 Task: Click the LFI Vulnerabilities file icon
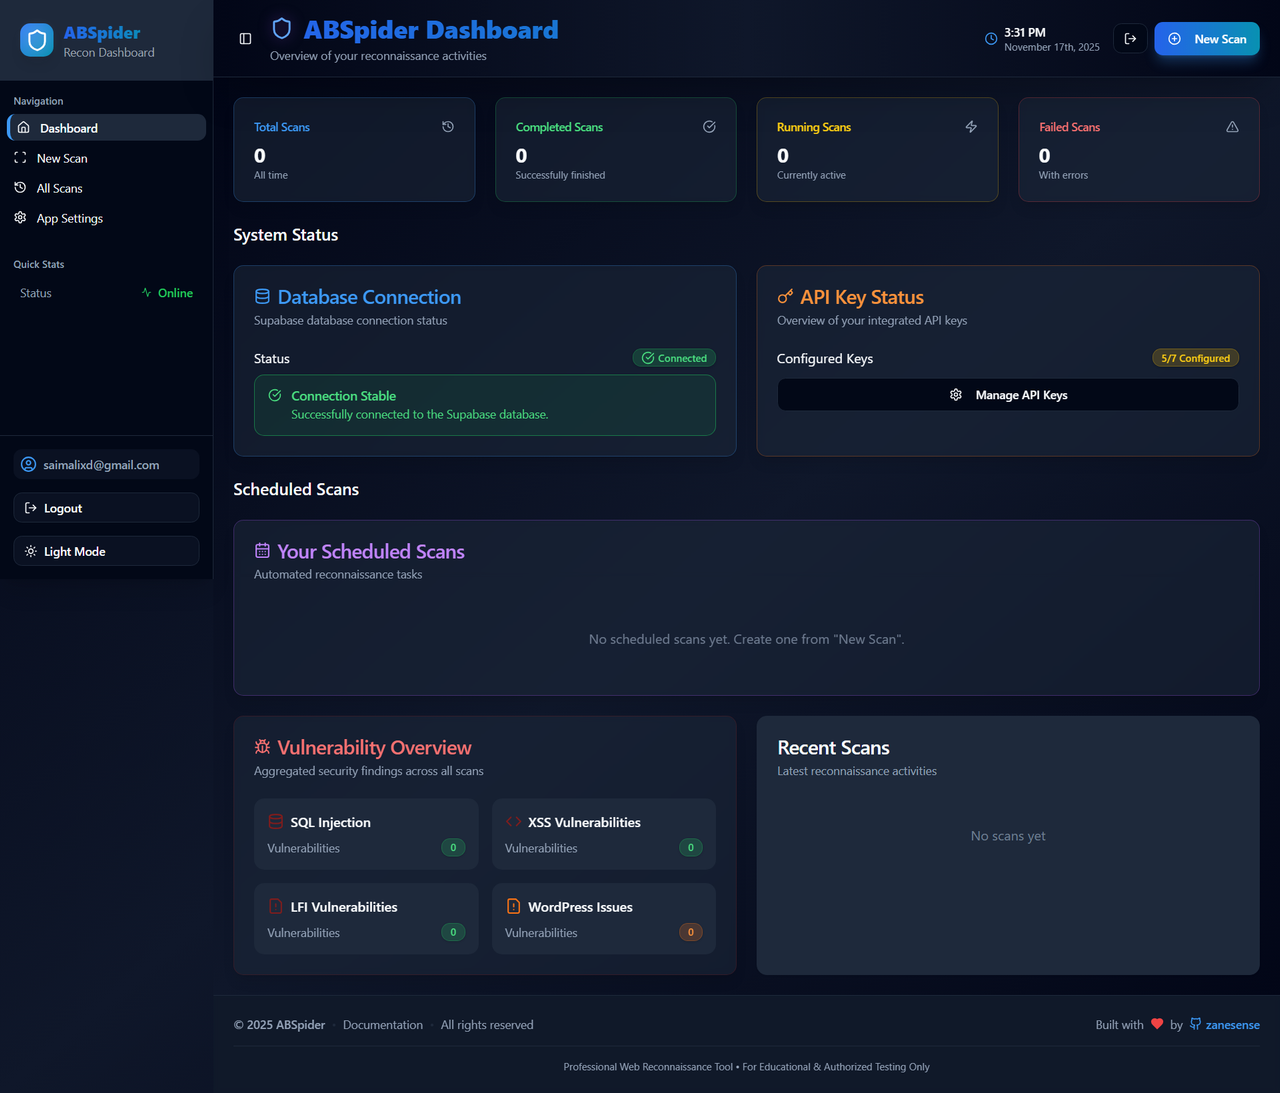click(x=276, y=907)
